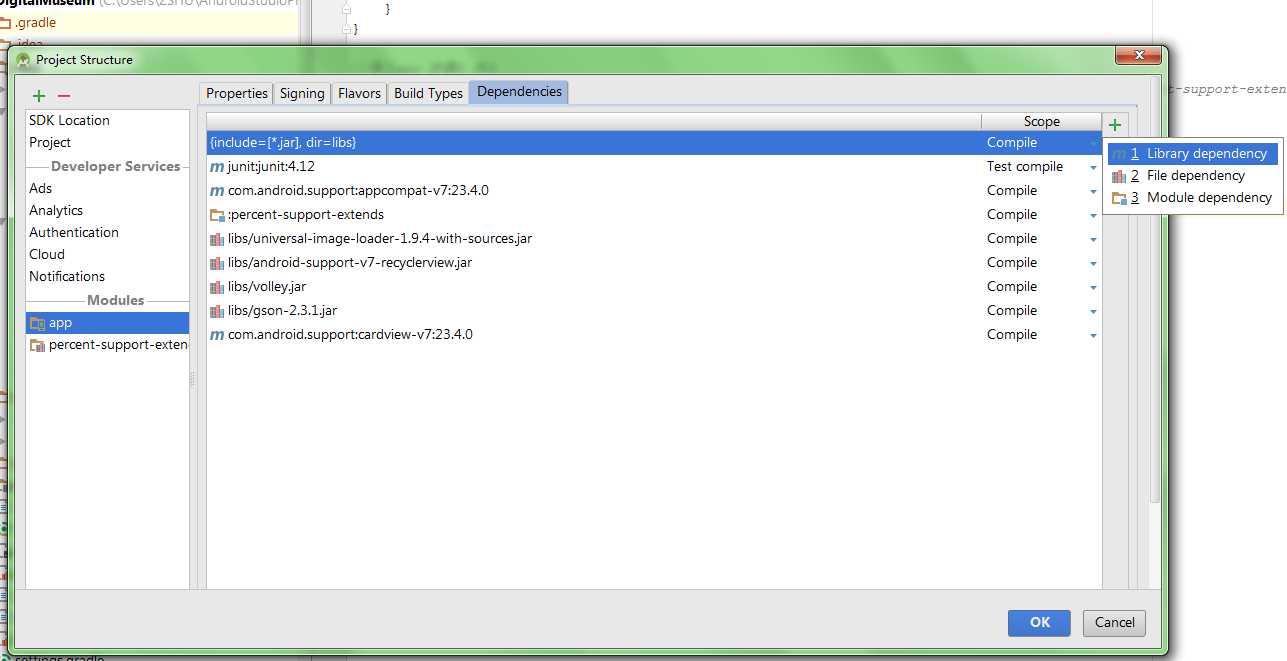
Task: Click the cardview-v7 maven library icon
Action: 217,335
